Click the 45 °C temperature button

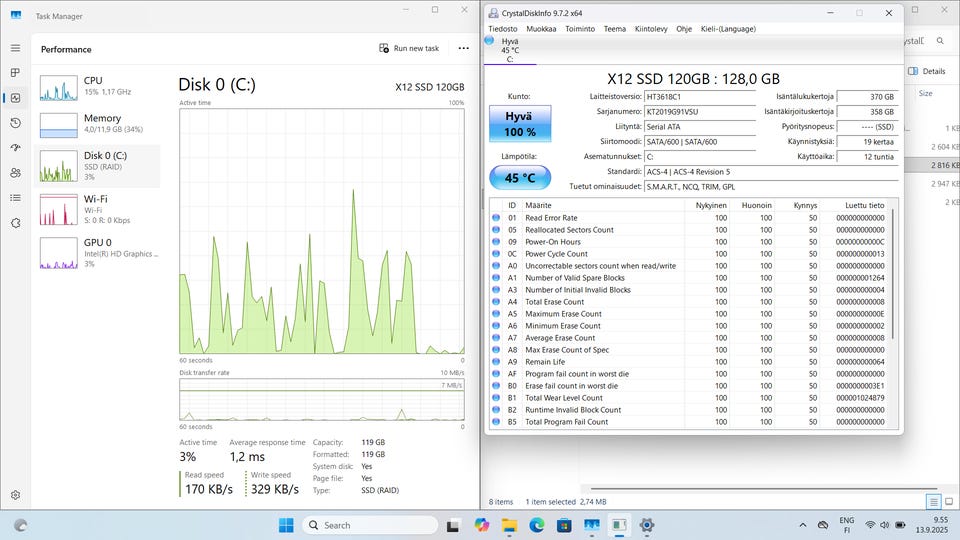pyautogui.click(x=520, y=178)
